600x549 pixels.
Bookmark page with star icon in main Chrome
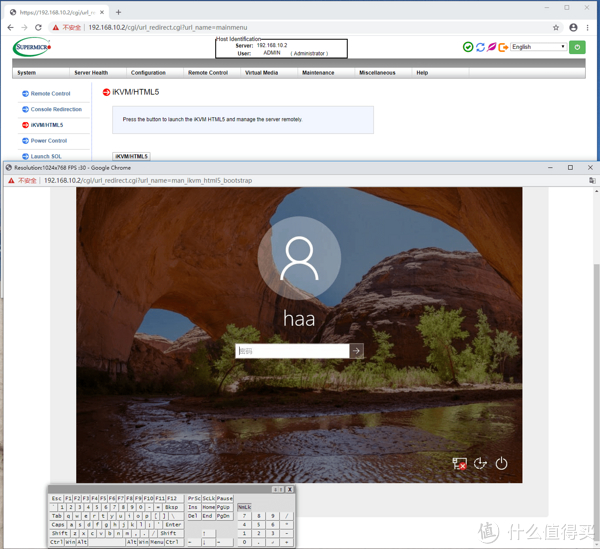tap(556, 28)
